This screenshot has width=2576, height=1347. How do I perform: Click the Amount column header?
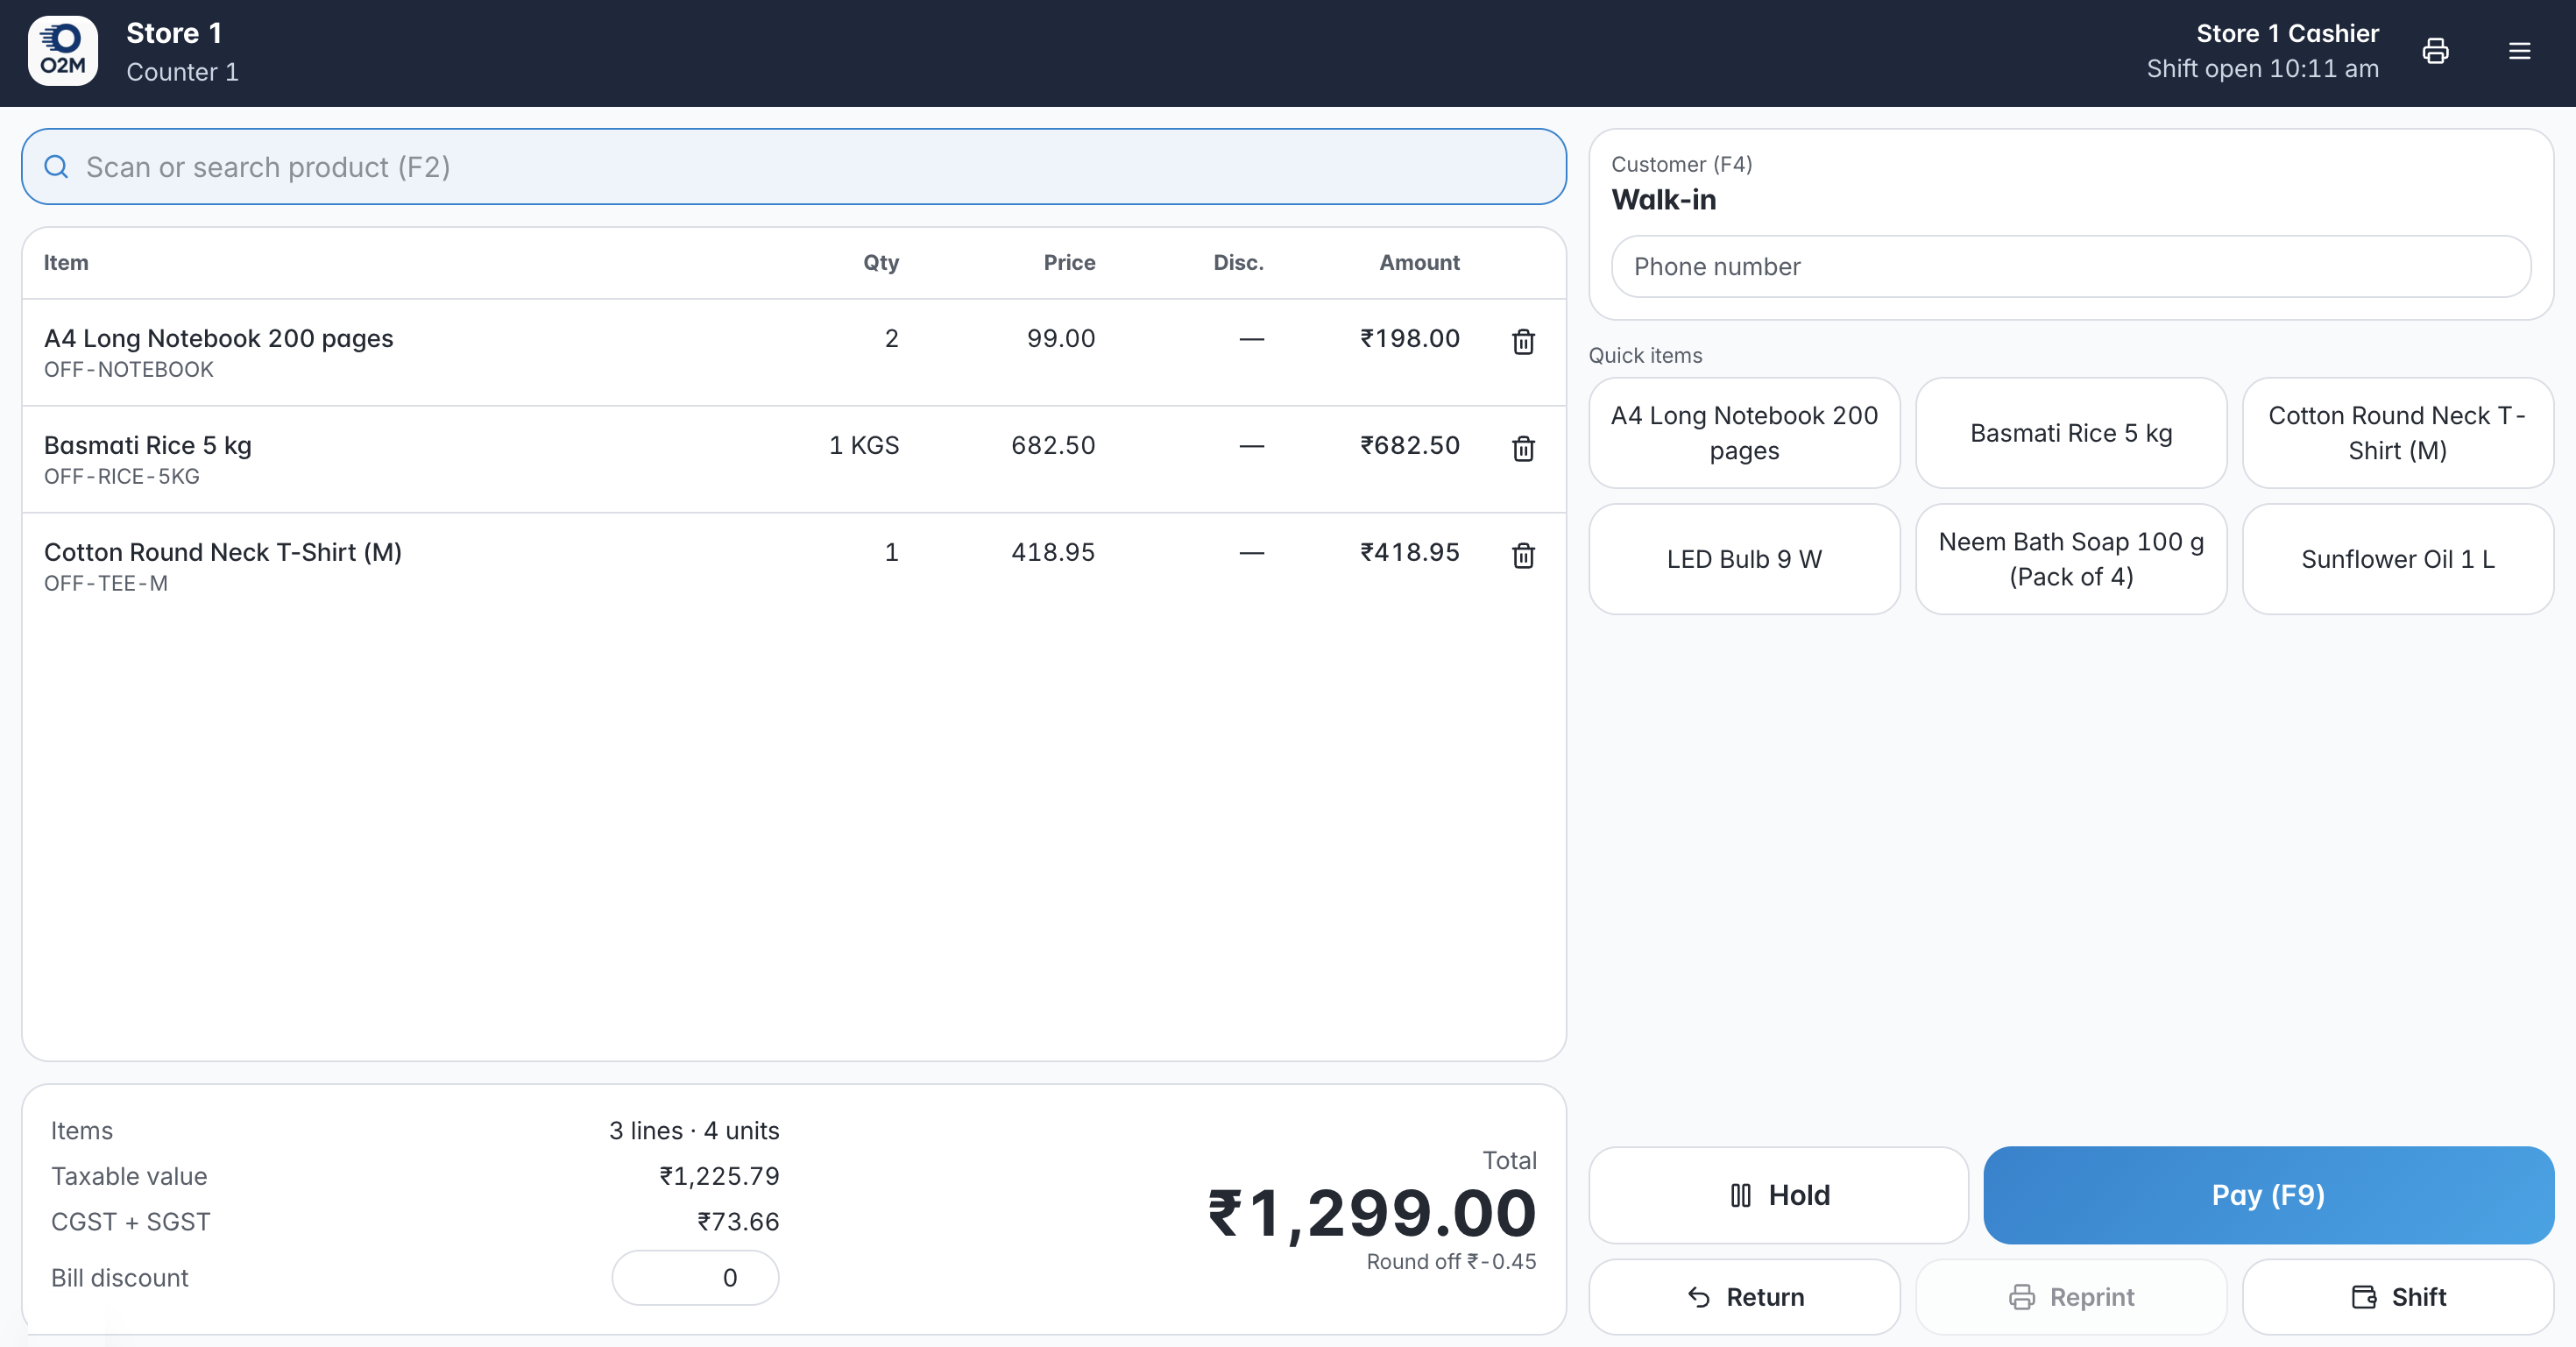coord(1419,263)
